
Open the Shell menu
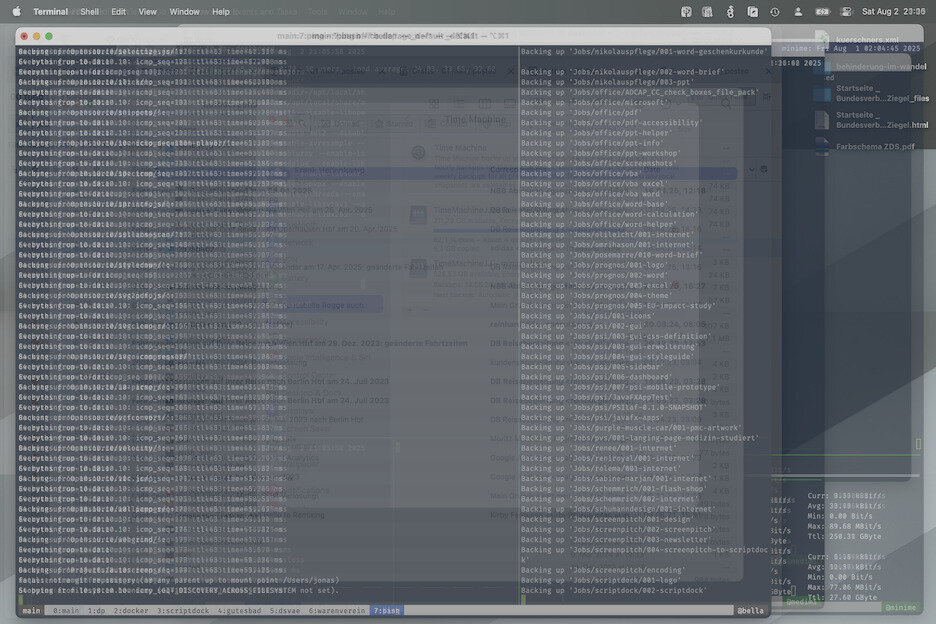click(90, 11)
